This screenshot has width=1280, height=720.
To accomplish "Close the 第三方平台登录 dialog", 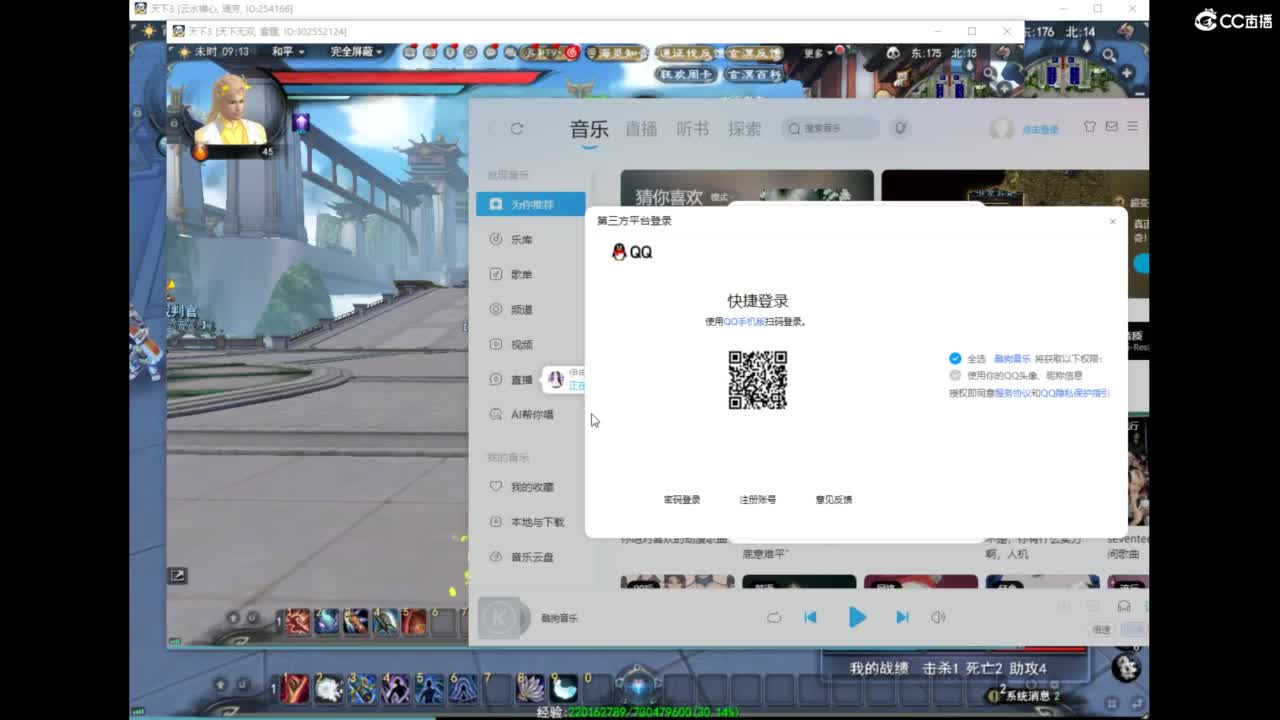I will pyautogui.click(x=1112, y=221).
